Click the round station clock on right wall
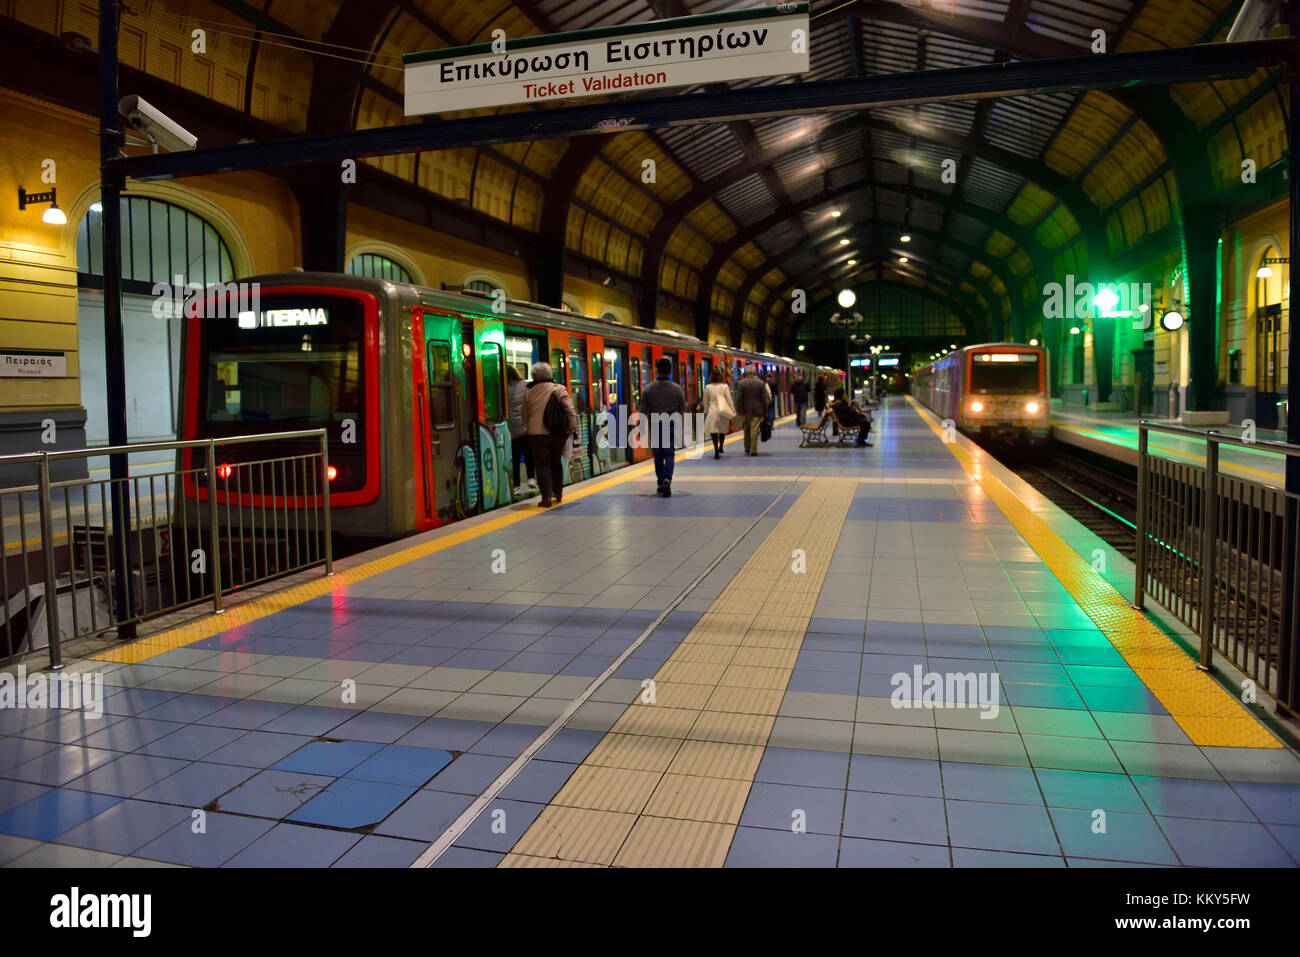 click(1172, 320)
